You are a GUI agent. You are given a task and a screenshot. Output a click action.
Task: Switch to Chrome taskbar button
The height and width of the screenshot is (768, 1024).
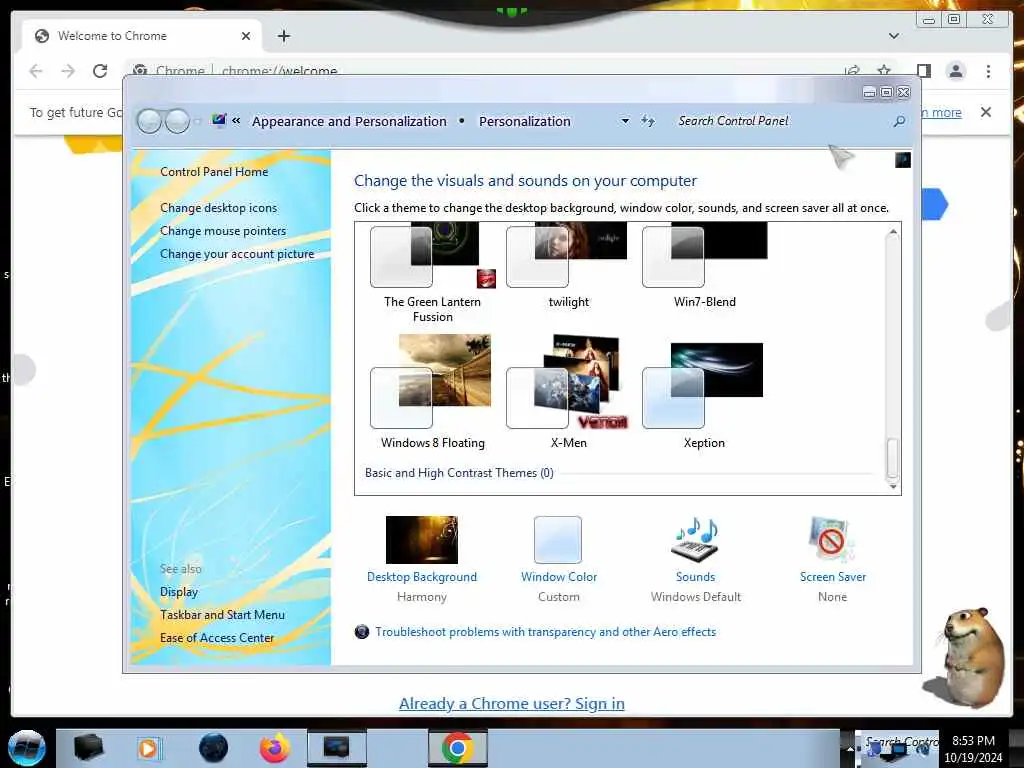457,748
